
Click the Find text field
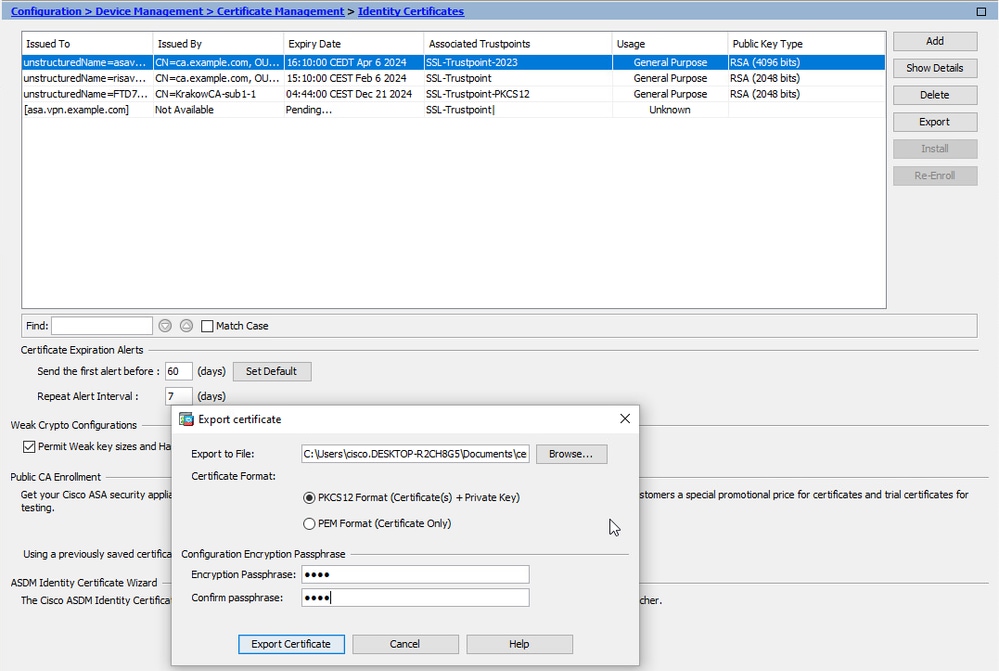[x=102, y=326]
